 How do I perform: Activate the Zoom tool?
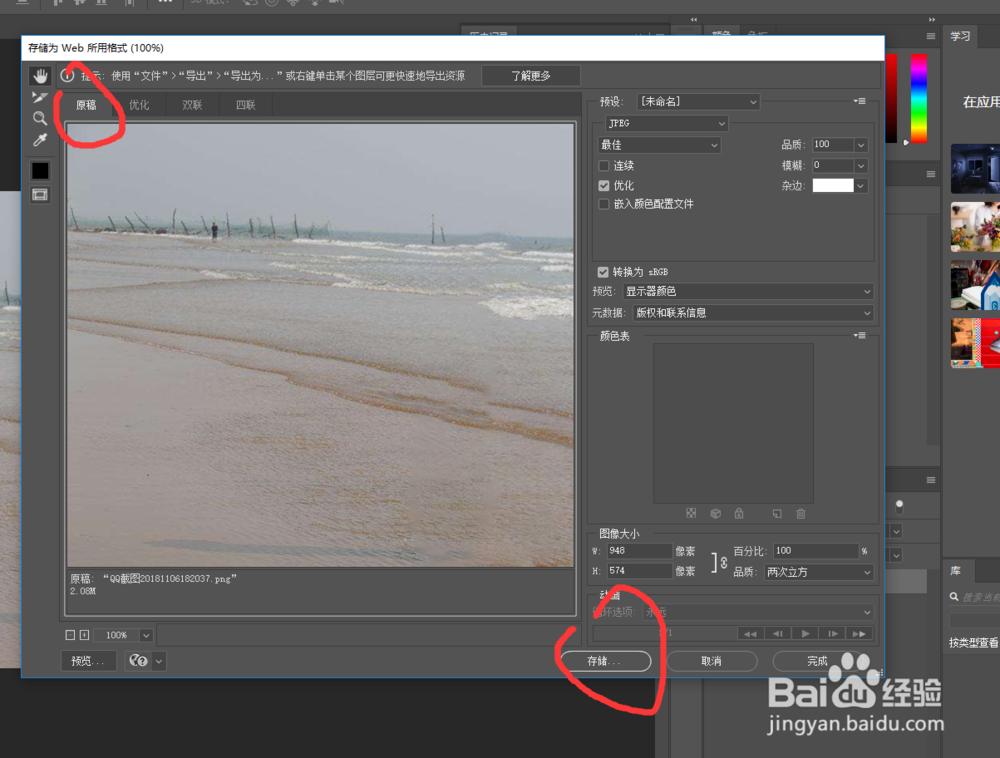[x=40, y=118]
